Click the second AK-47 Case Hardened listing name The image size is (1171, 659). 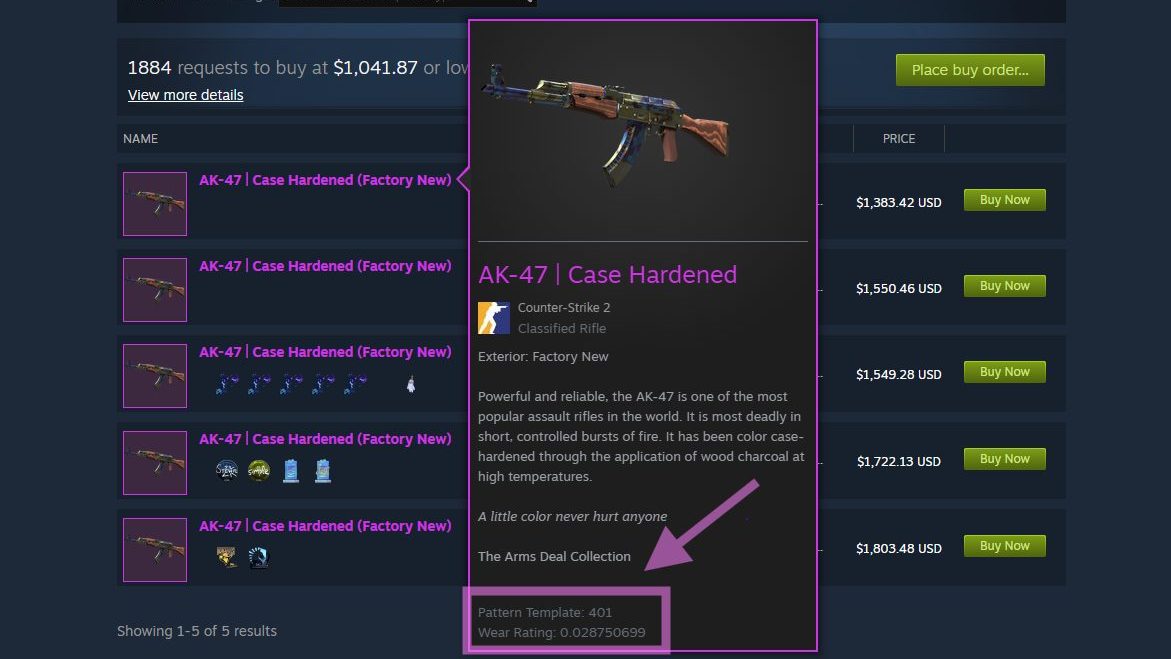tap(325, 266)
